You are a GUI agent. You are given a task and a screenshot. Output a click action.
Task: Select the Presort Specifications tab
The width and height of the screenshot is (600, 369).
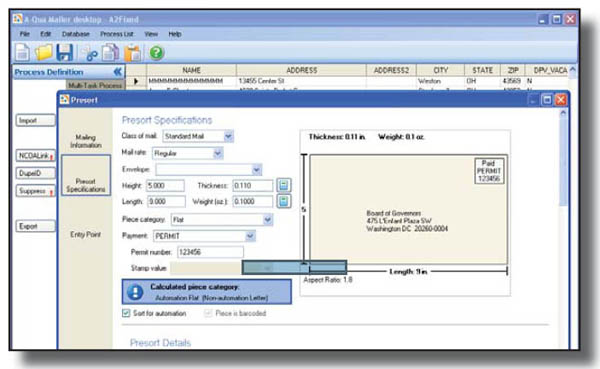click(x=86, y=175)
